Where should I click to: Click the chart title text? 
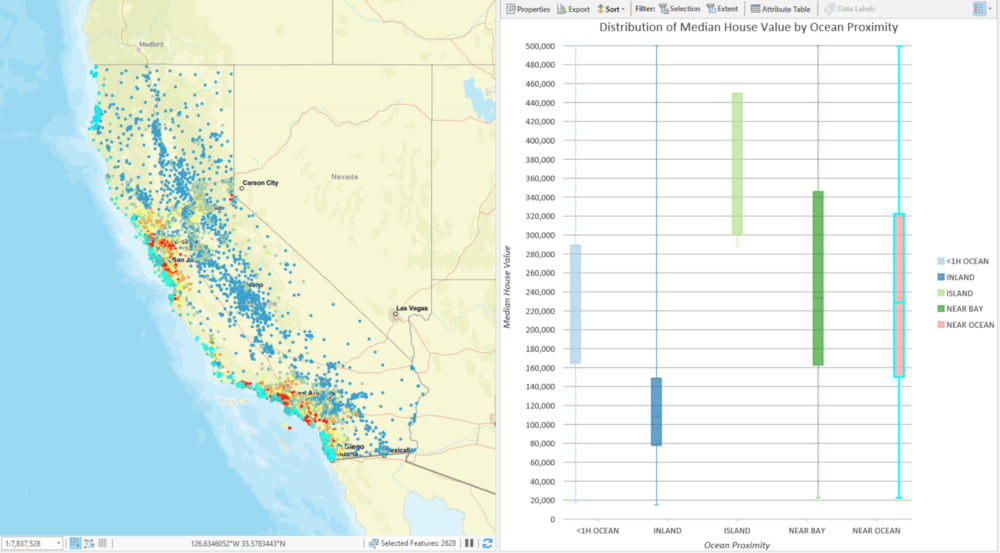click(748, 27)
